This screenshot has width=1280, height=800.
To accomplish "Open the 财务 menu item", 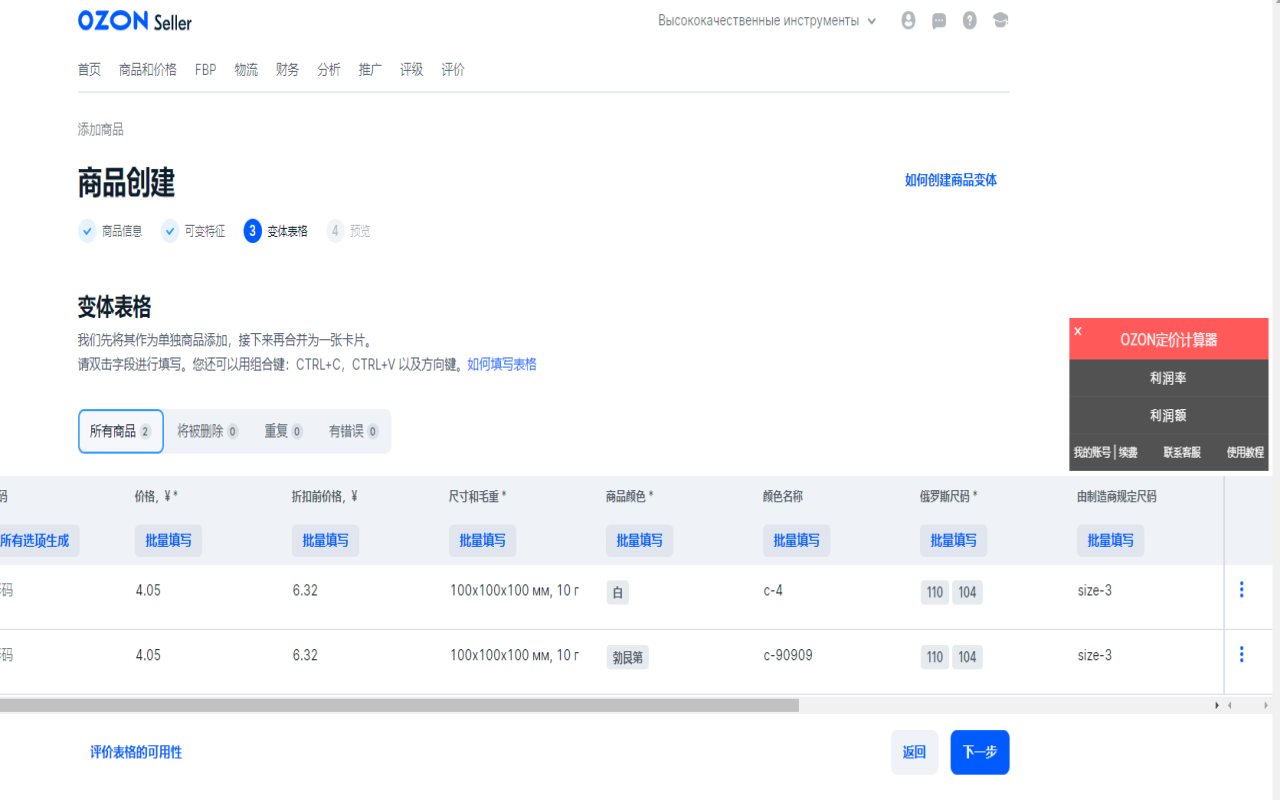I will (x=288, y=69).
